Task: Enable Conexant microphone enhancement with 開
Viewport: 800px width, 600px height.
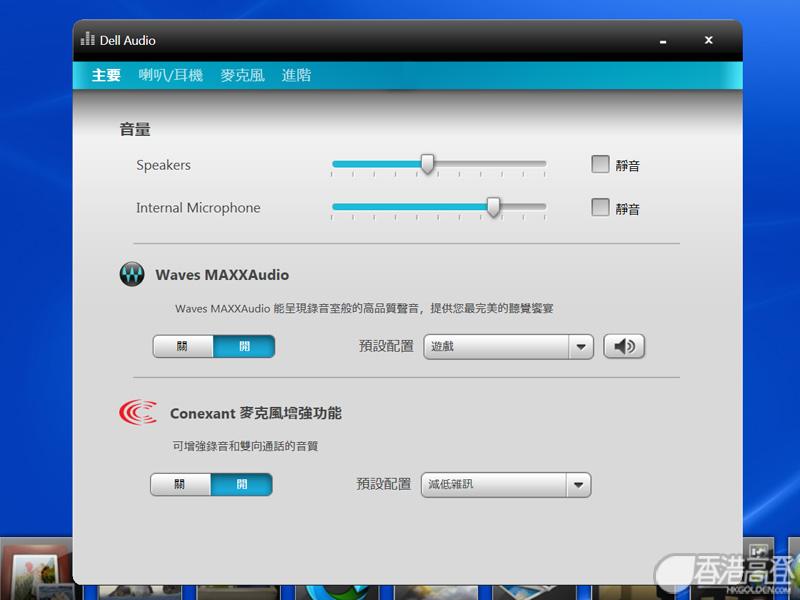Action: point(242,485)
